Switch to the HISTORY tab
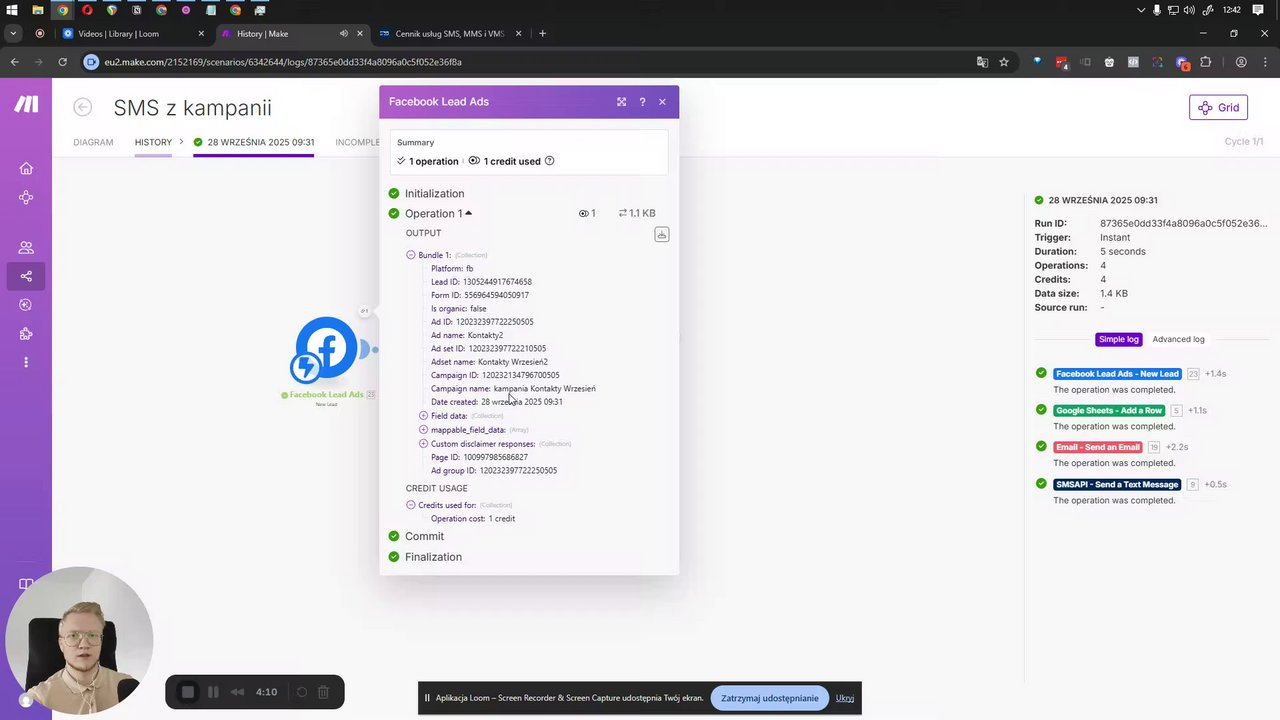The height and width of the screenshot is (720, 1280). 153,142
